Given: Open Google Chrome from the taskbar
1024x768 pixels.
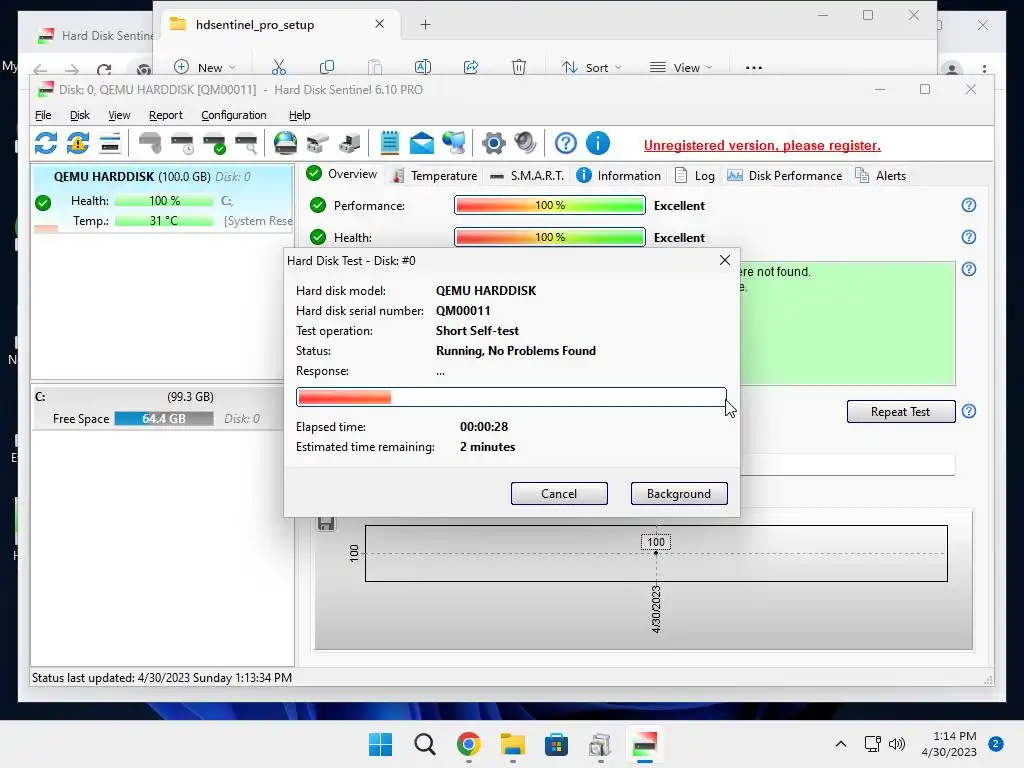Looking at the screenshot, I should 468,744.
